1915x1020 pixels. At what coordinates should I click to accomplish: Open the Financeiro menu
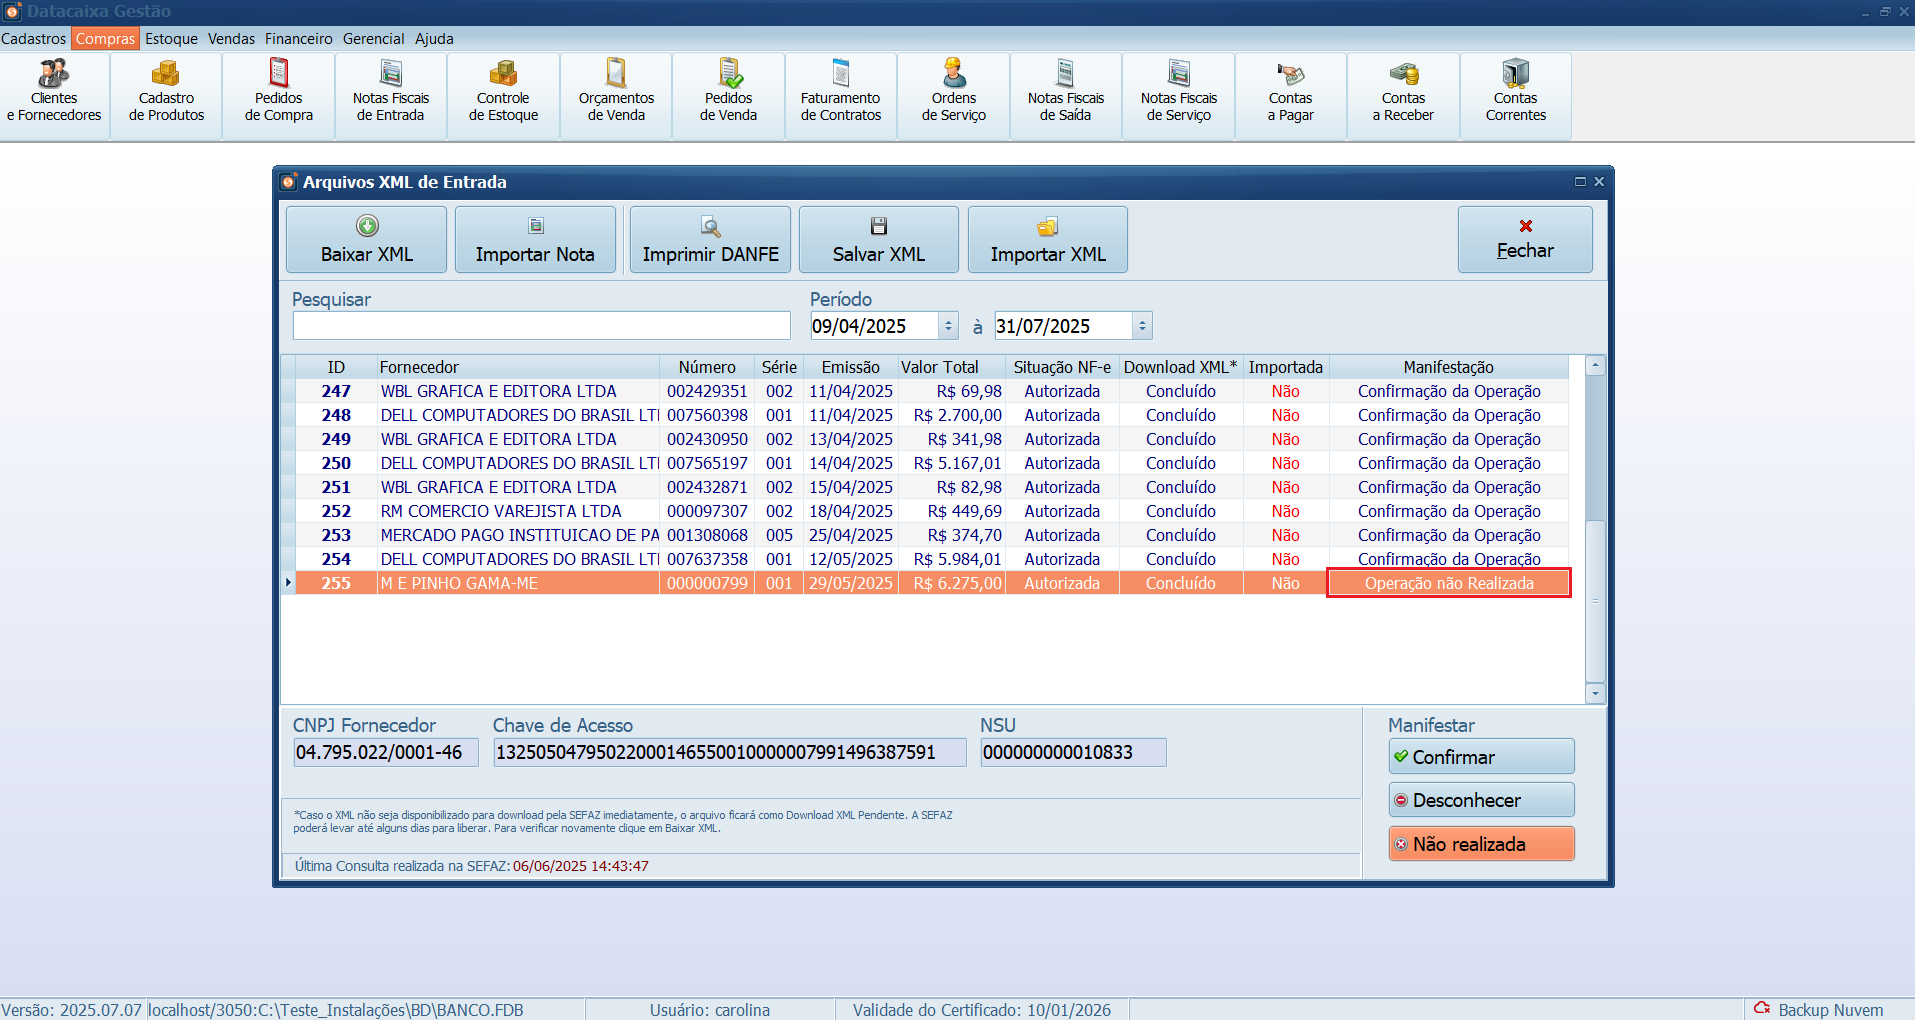[x=298, y=39]
